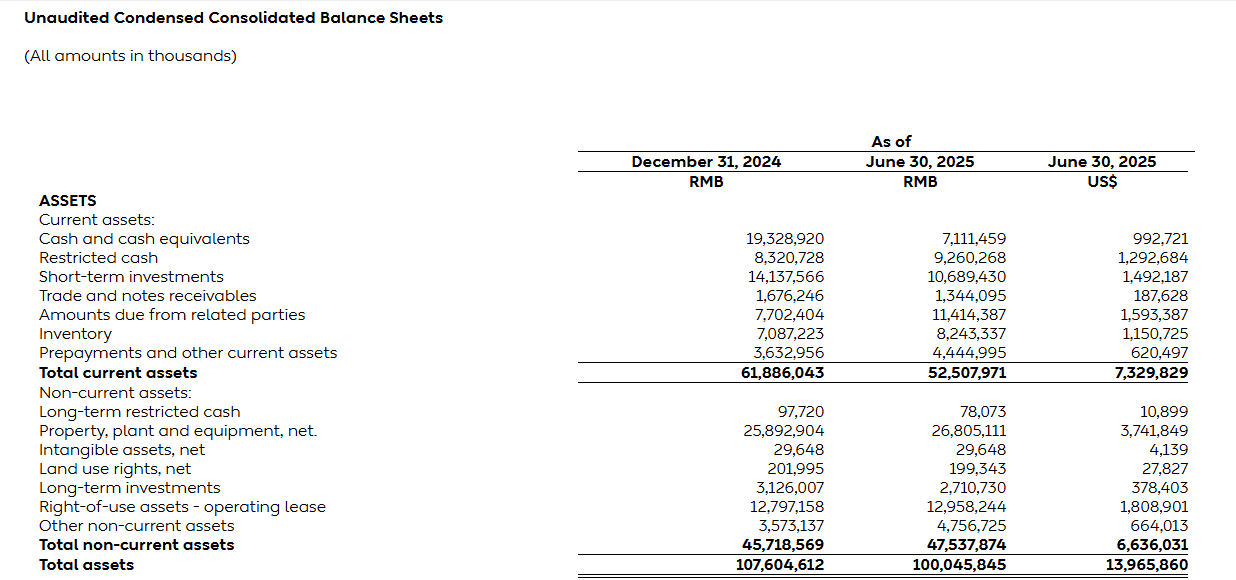Click the "All amounts in thousands" note
The height and width of the screenshot is (580, 1236).
[x=130, y=56]
